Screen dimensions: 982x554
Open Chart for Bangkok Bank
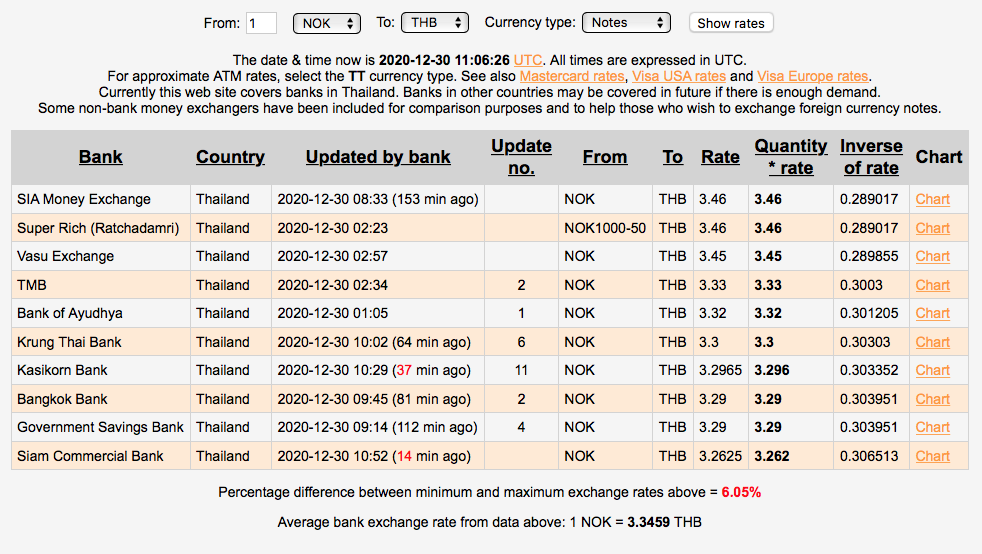(932, 399)
